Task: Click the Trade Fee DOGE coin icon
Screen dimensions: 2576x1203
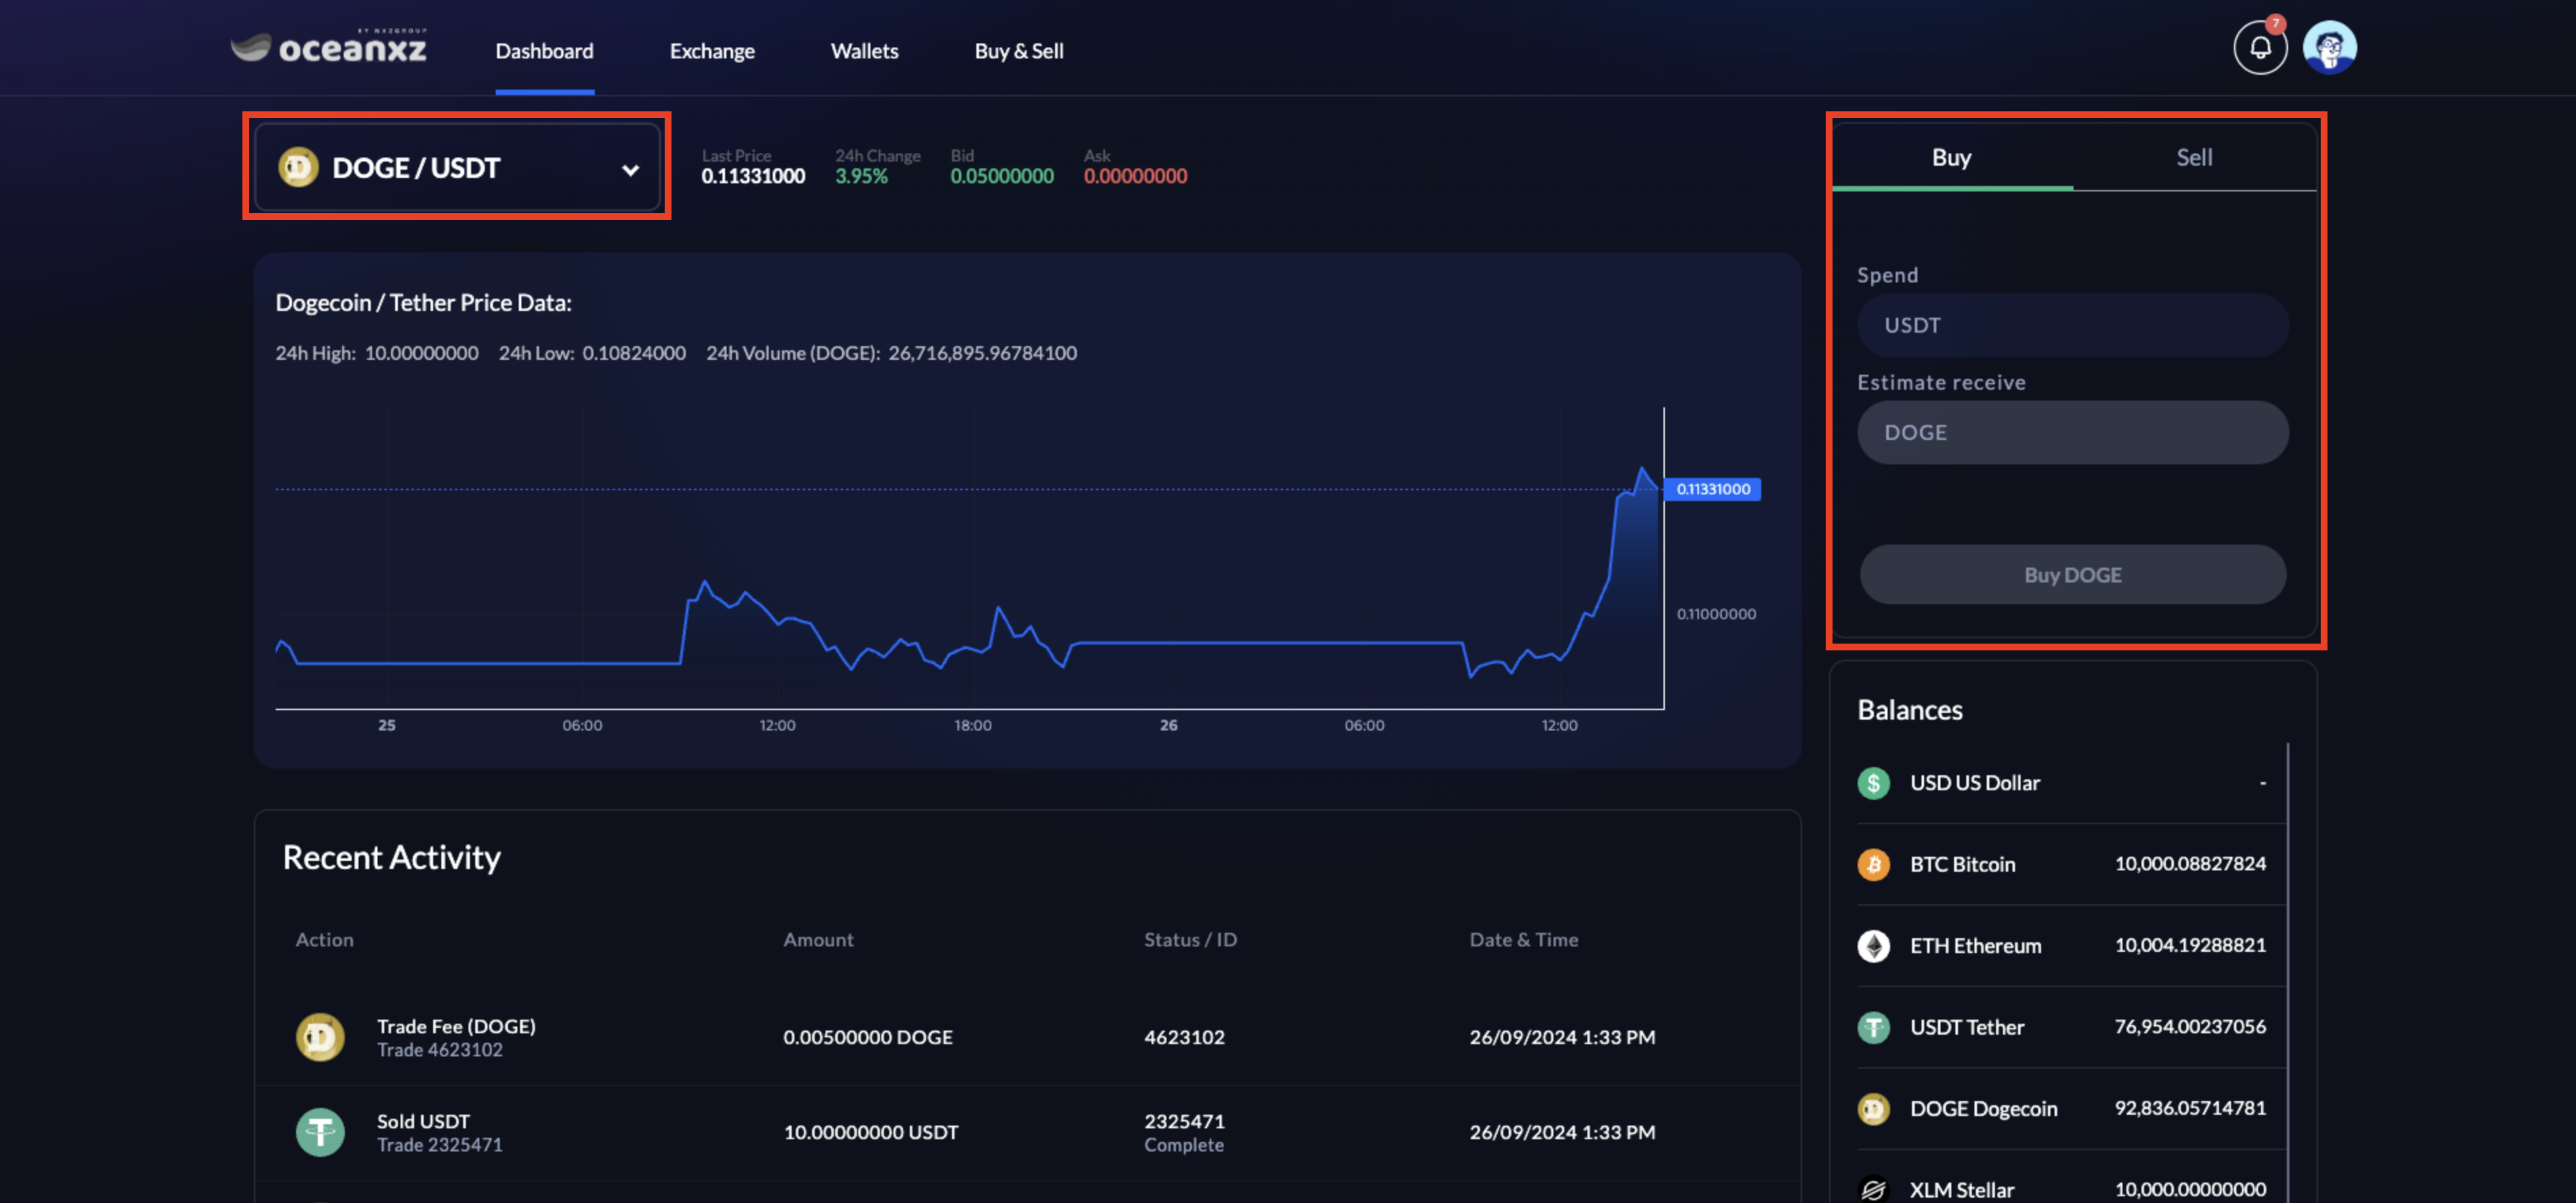Action: [x=320, y=1037]
